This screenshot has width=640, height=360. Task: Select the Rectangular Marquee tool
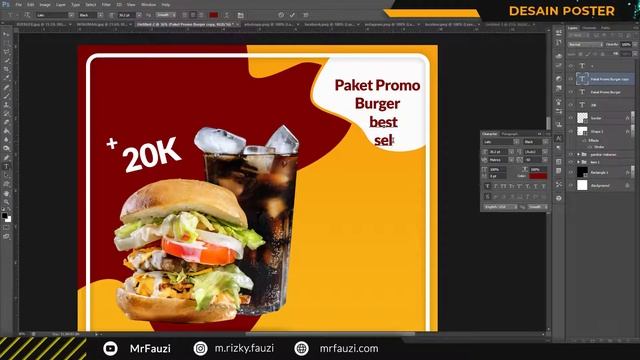7,43
